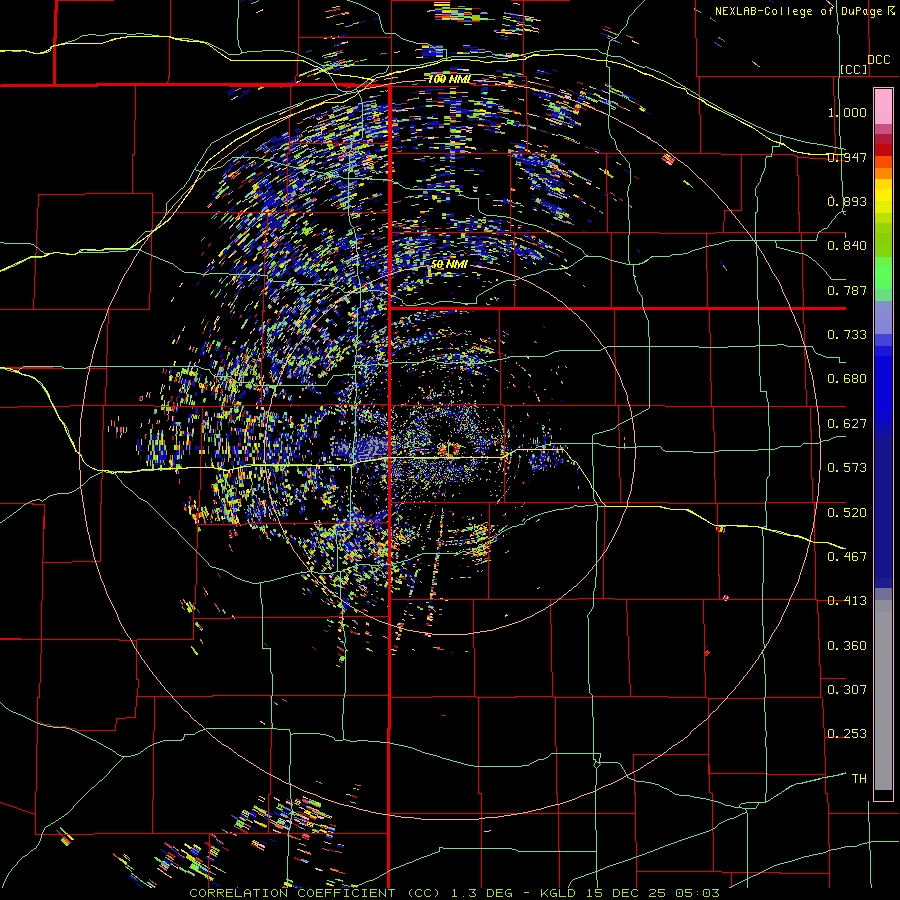900x900 pixels.
Task: Click the Correlation Coefficient KGLD timestamp caption
Action: tap(454, 893)
